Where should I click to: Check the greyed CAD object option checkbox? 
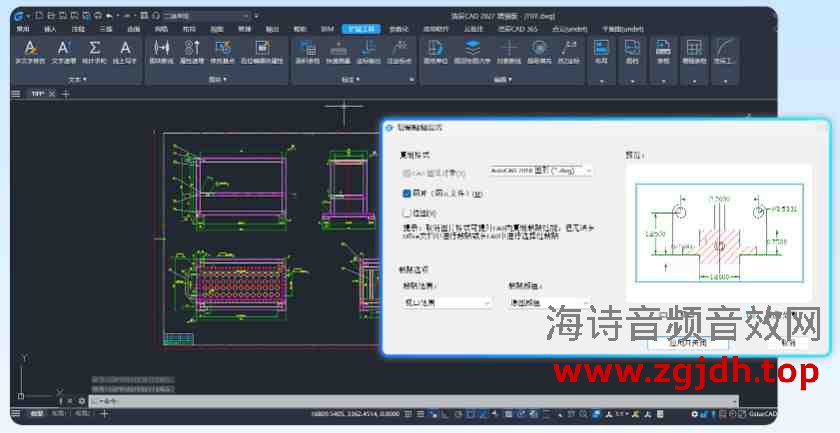point(407,173)
